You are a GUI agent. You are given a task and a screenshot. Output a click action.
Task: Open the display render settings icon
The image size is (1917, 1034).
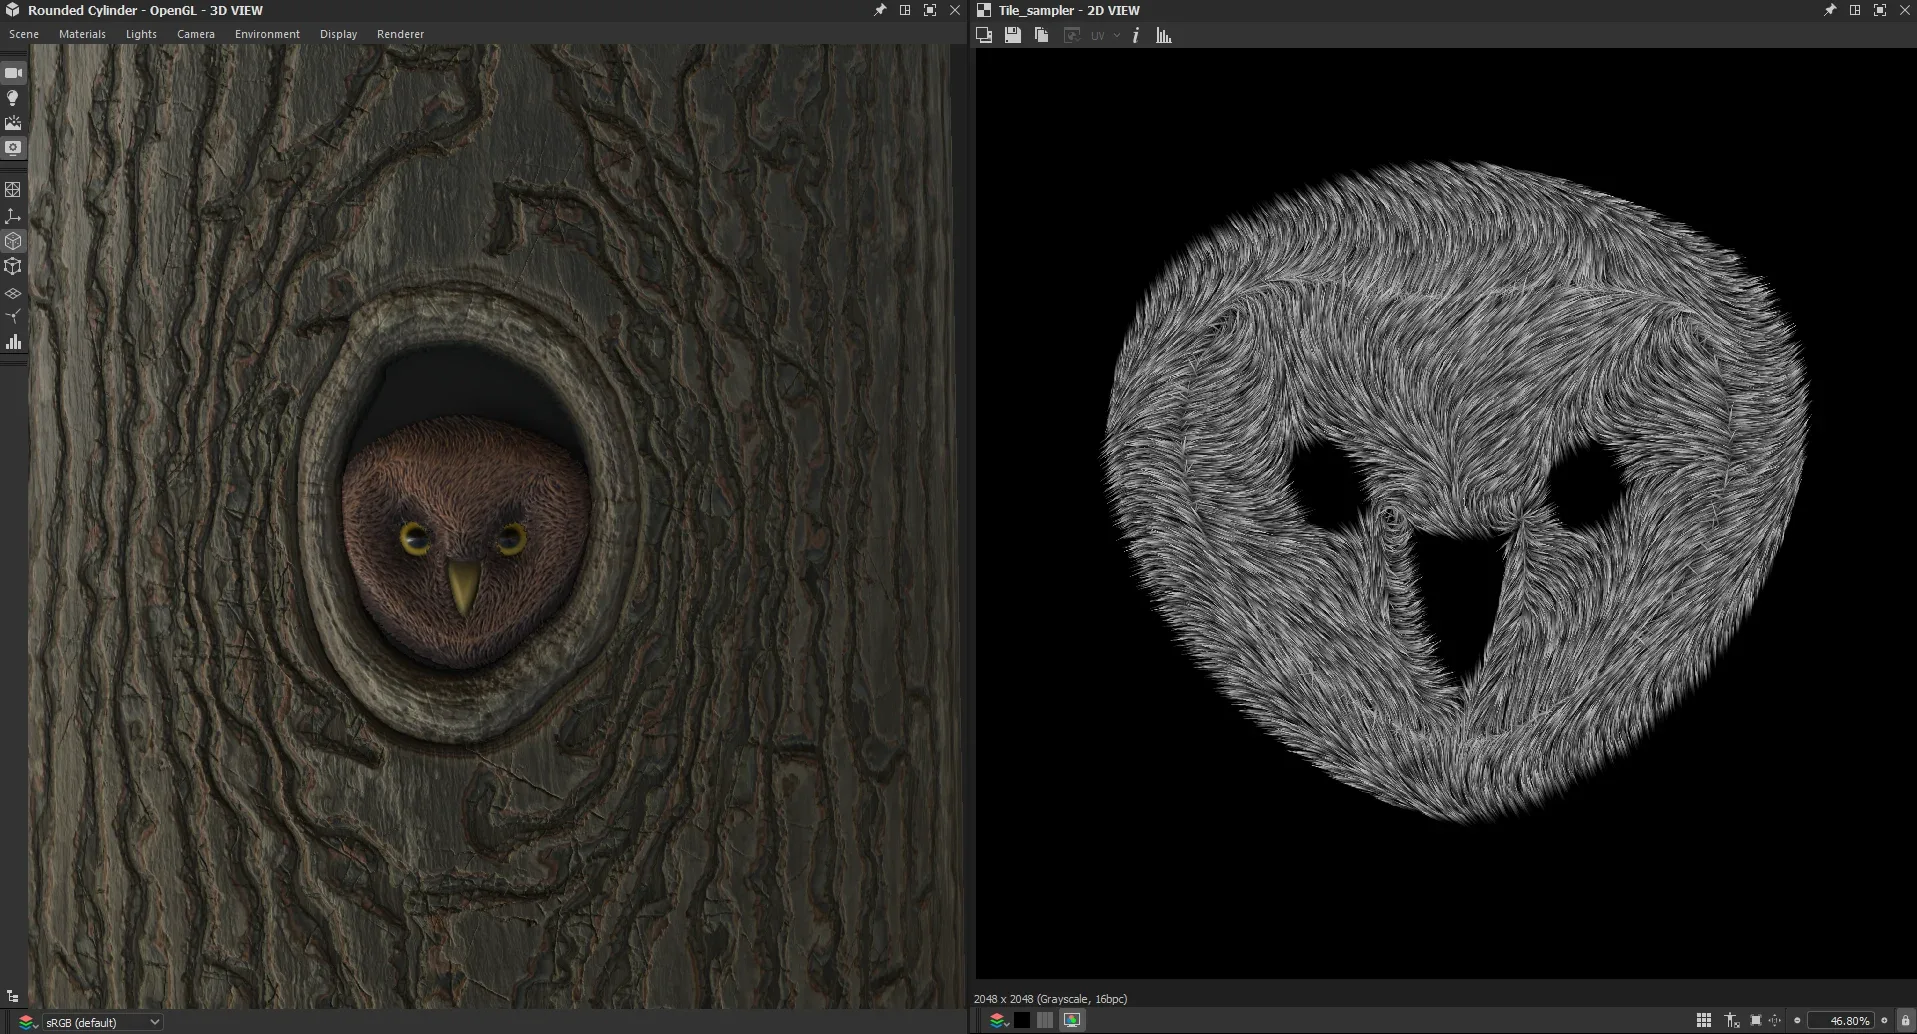pyautogui.click(x=13, y=147)
